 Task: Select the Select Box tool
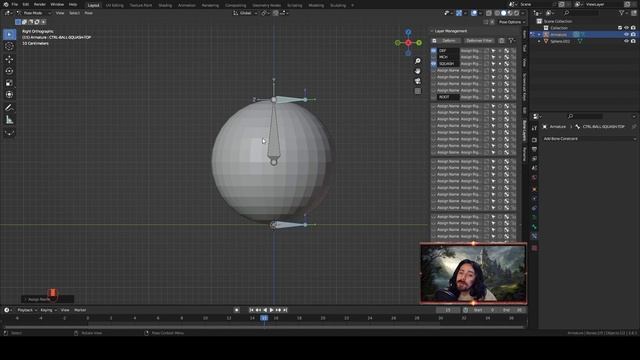coord(9,35)
